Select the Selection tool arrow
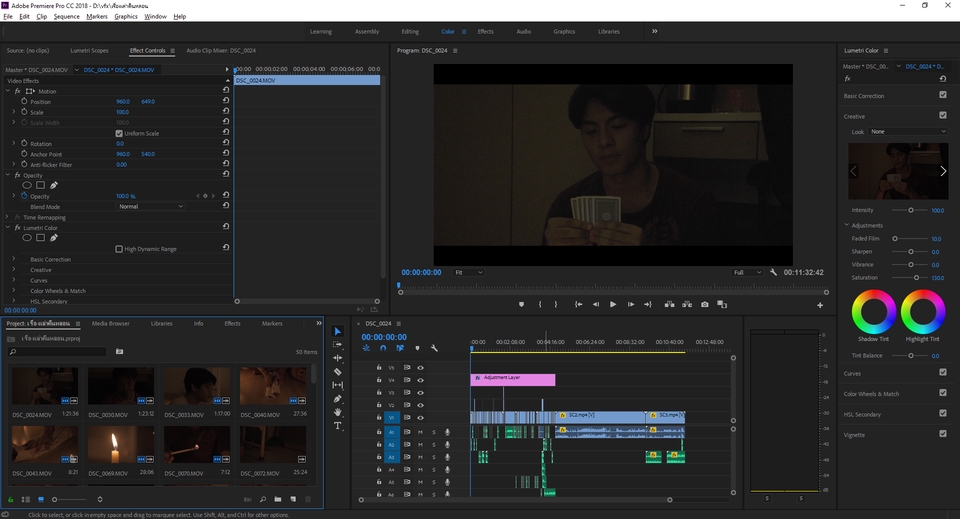The width and height of the screenshot is (960, 519). [x=337, y=331]
